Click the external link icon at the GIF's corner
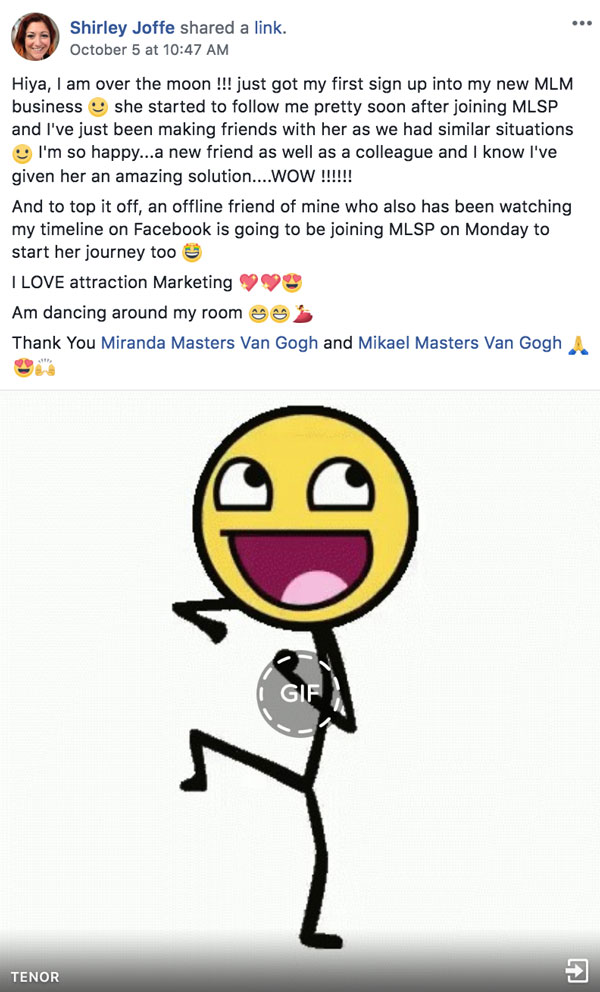600x992 pixels. [x=577, y=970]
